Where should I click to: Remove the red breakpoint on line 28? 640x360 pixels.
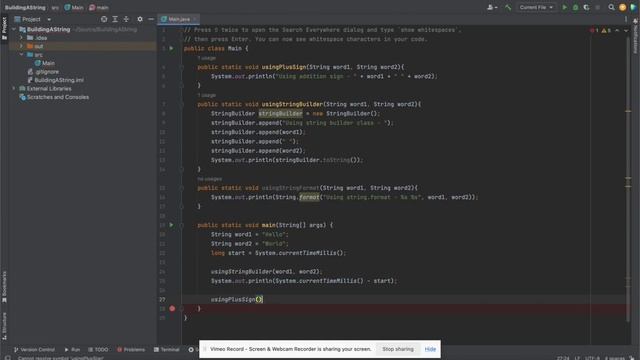[x=172, y=309]
